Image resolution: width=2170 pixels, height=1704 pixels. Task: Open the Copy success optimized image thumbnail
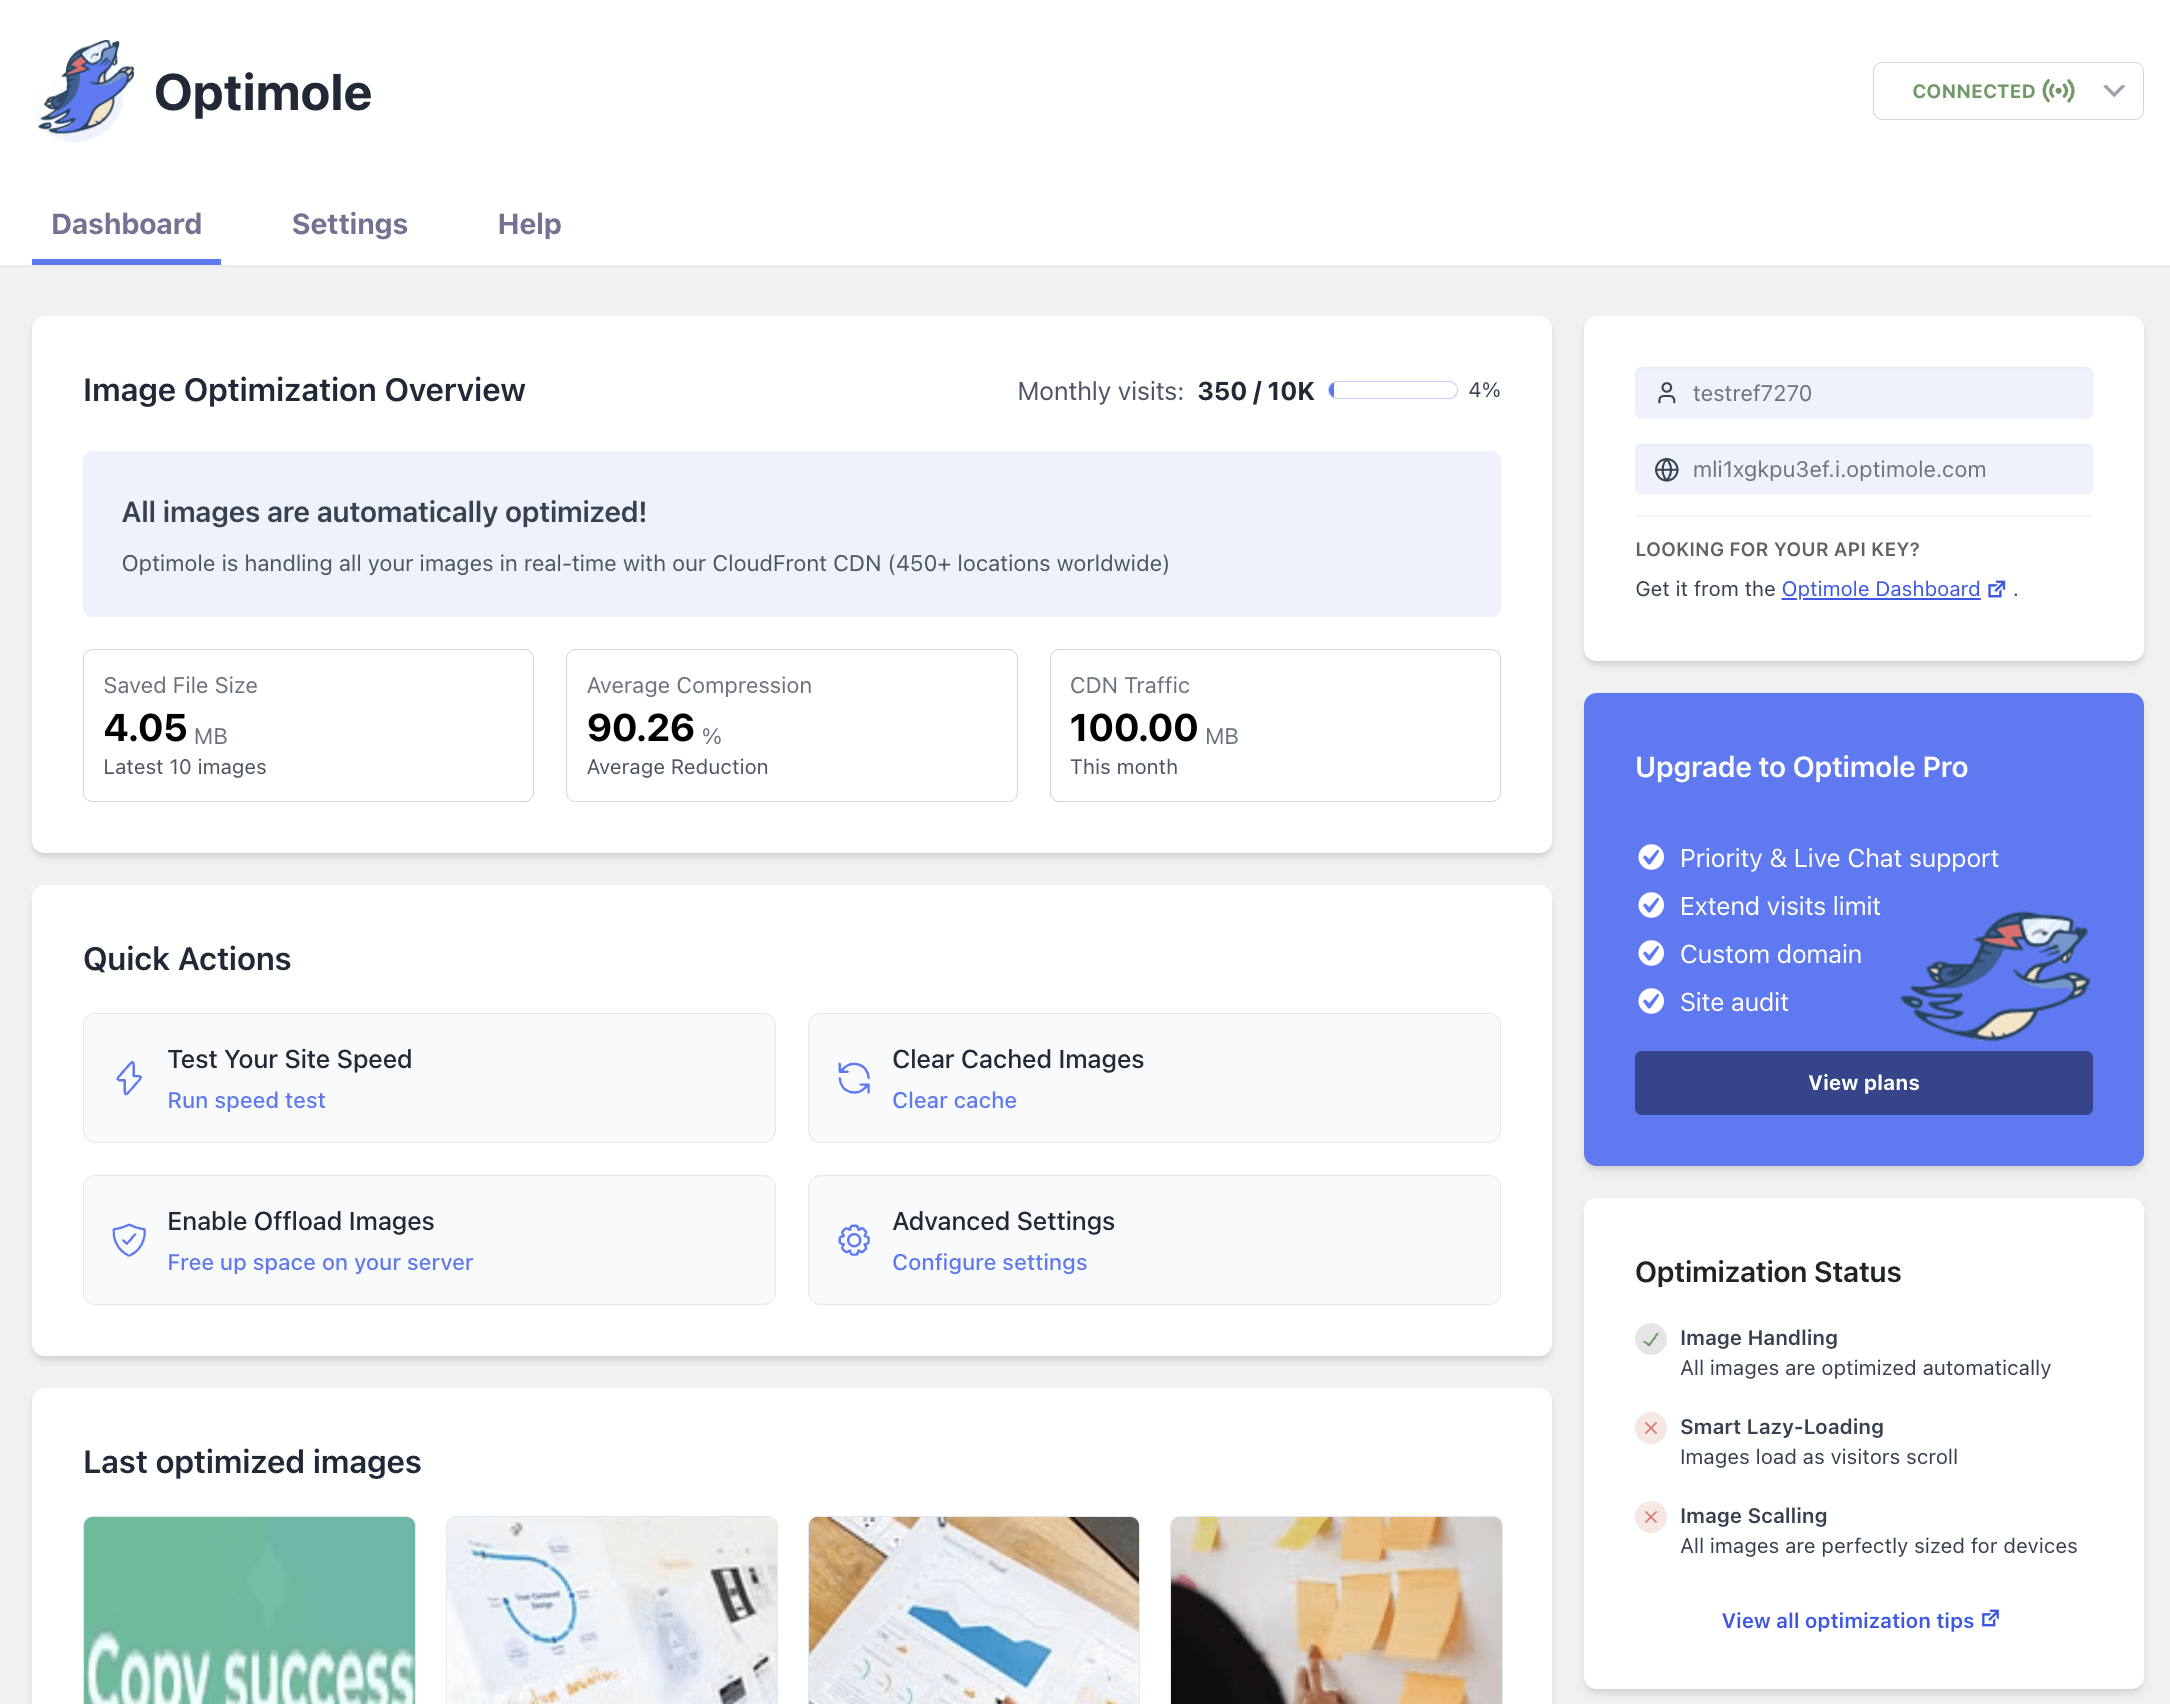coord(249,1610)
